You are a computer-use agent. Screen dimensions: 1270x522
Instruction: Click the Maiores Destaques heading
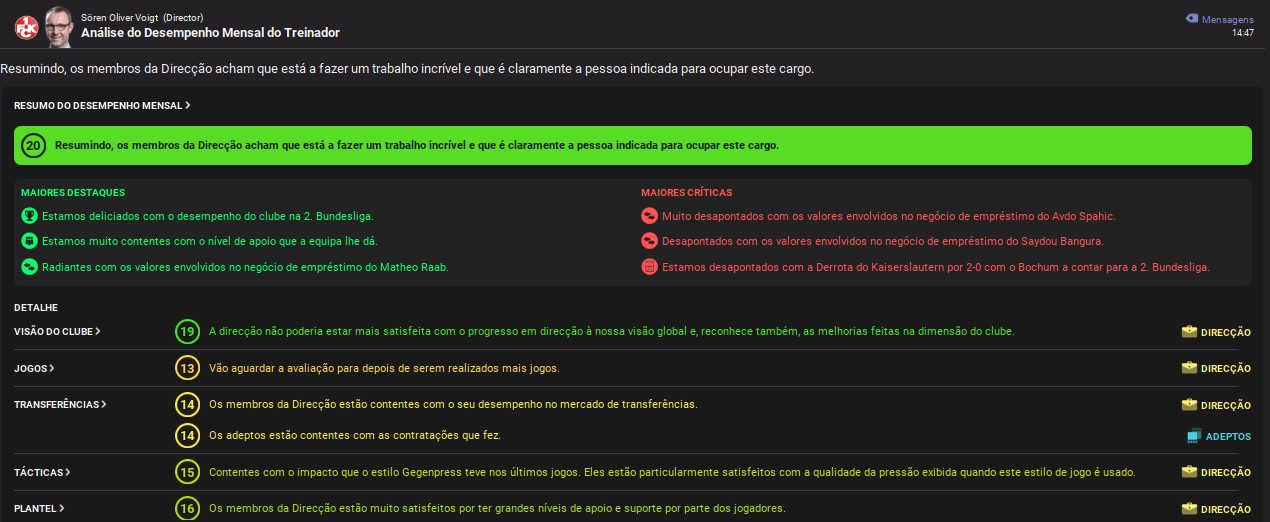pyautogui.click(x=73, y=192)
